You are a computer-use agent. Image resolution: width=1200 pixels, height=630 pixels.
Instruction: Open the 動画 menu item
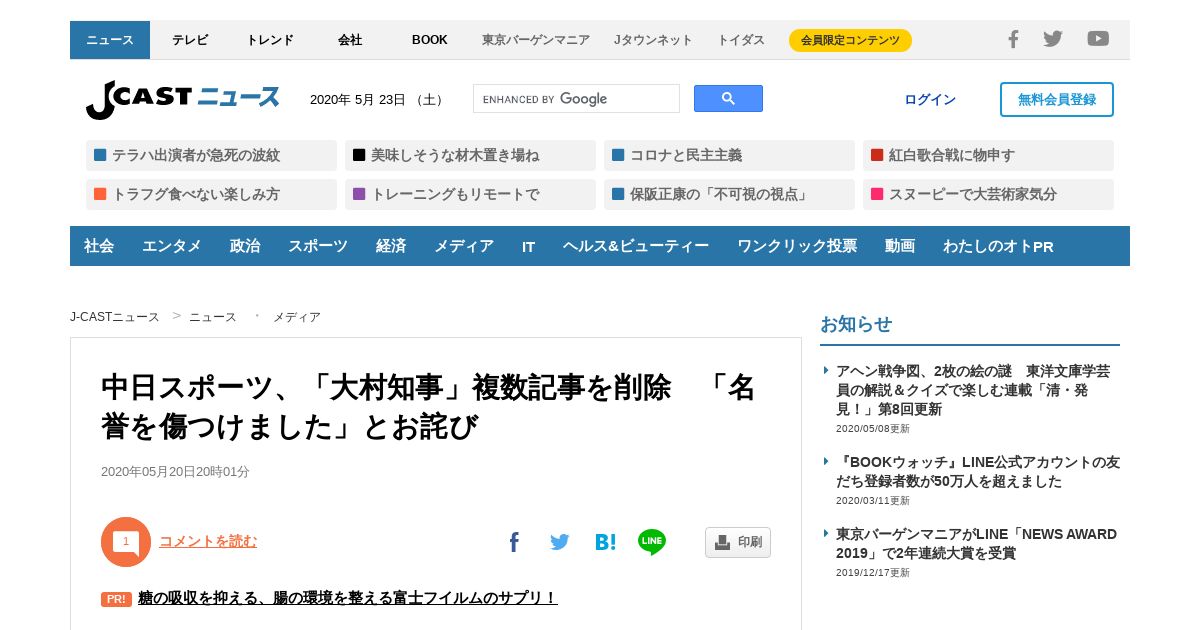tap(900, 246)
